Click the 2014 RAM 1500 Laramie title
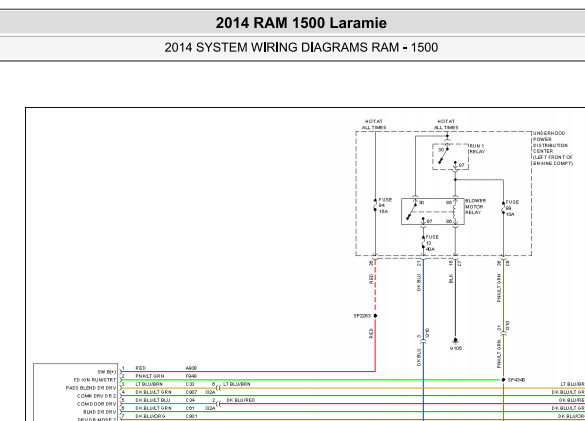585x421 pixels. [301, 23]
